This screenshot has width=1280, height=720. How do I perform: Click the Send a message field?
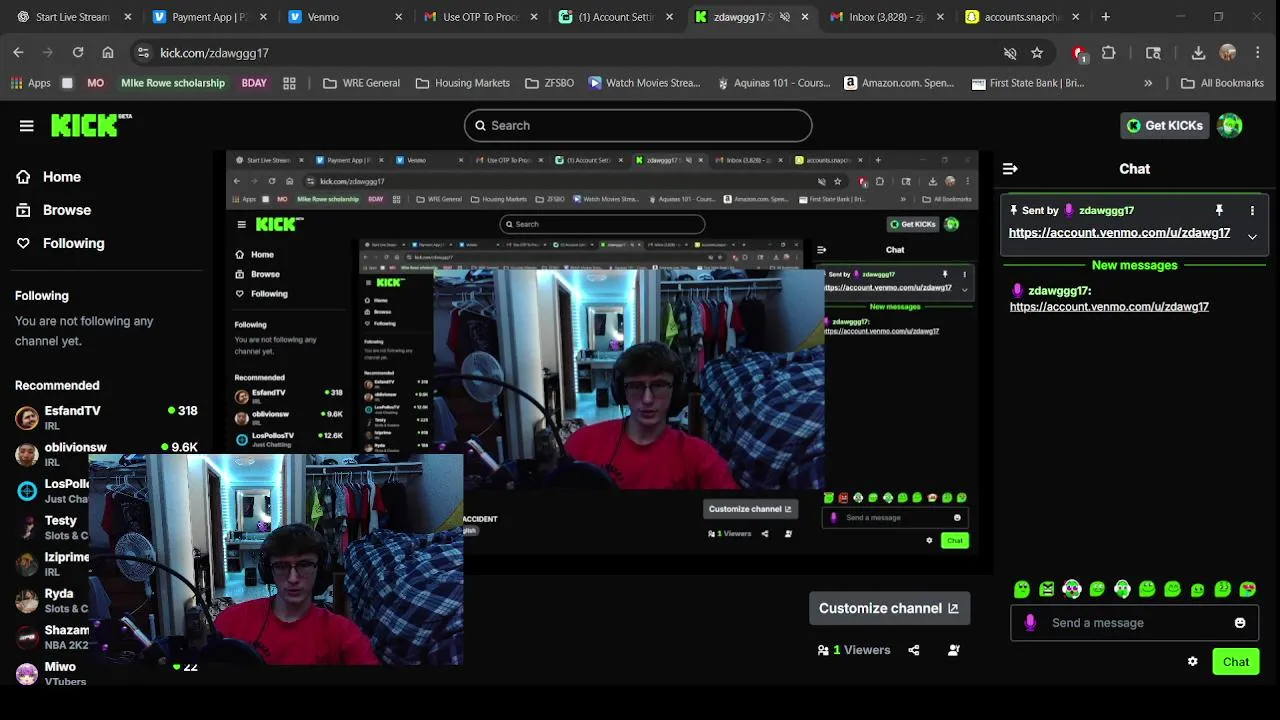click(1133, 623)
